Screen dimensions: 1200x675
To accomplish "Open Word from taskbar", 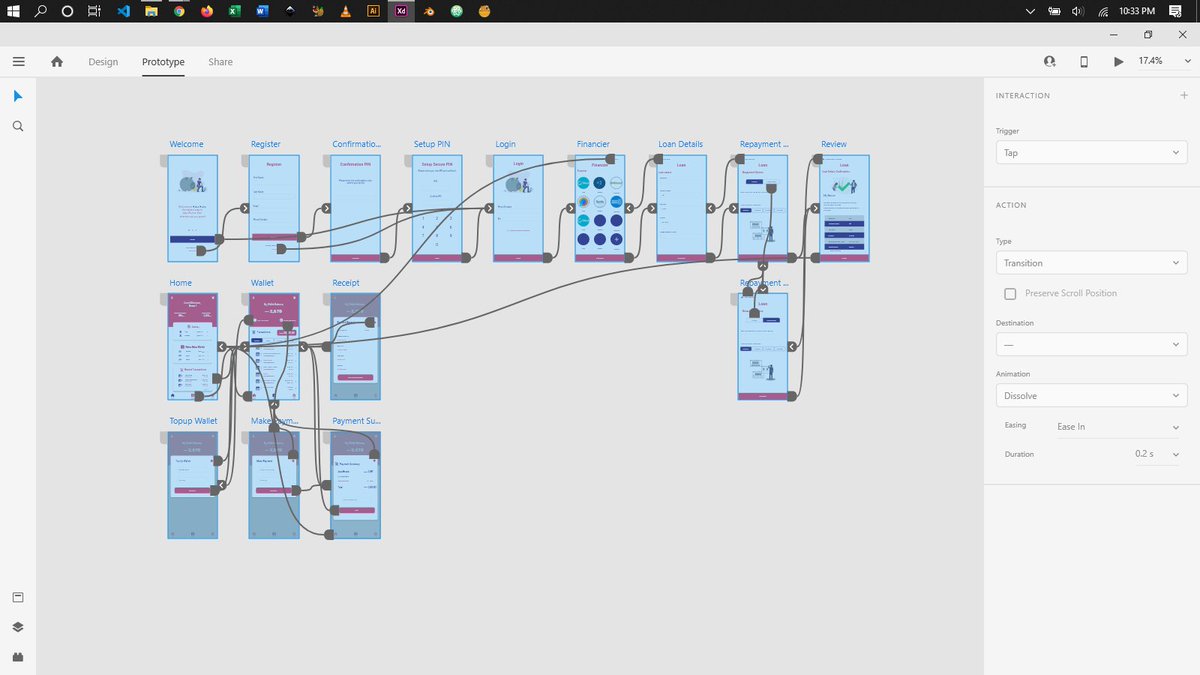I will (x=262, y=11).
